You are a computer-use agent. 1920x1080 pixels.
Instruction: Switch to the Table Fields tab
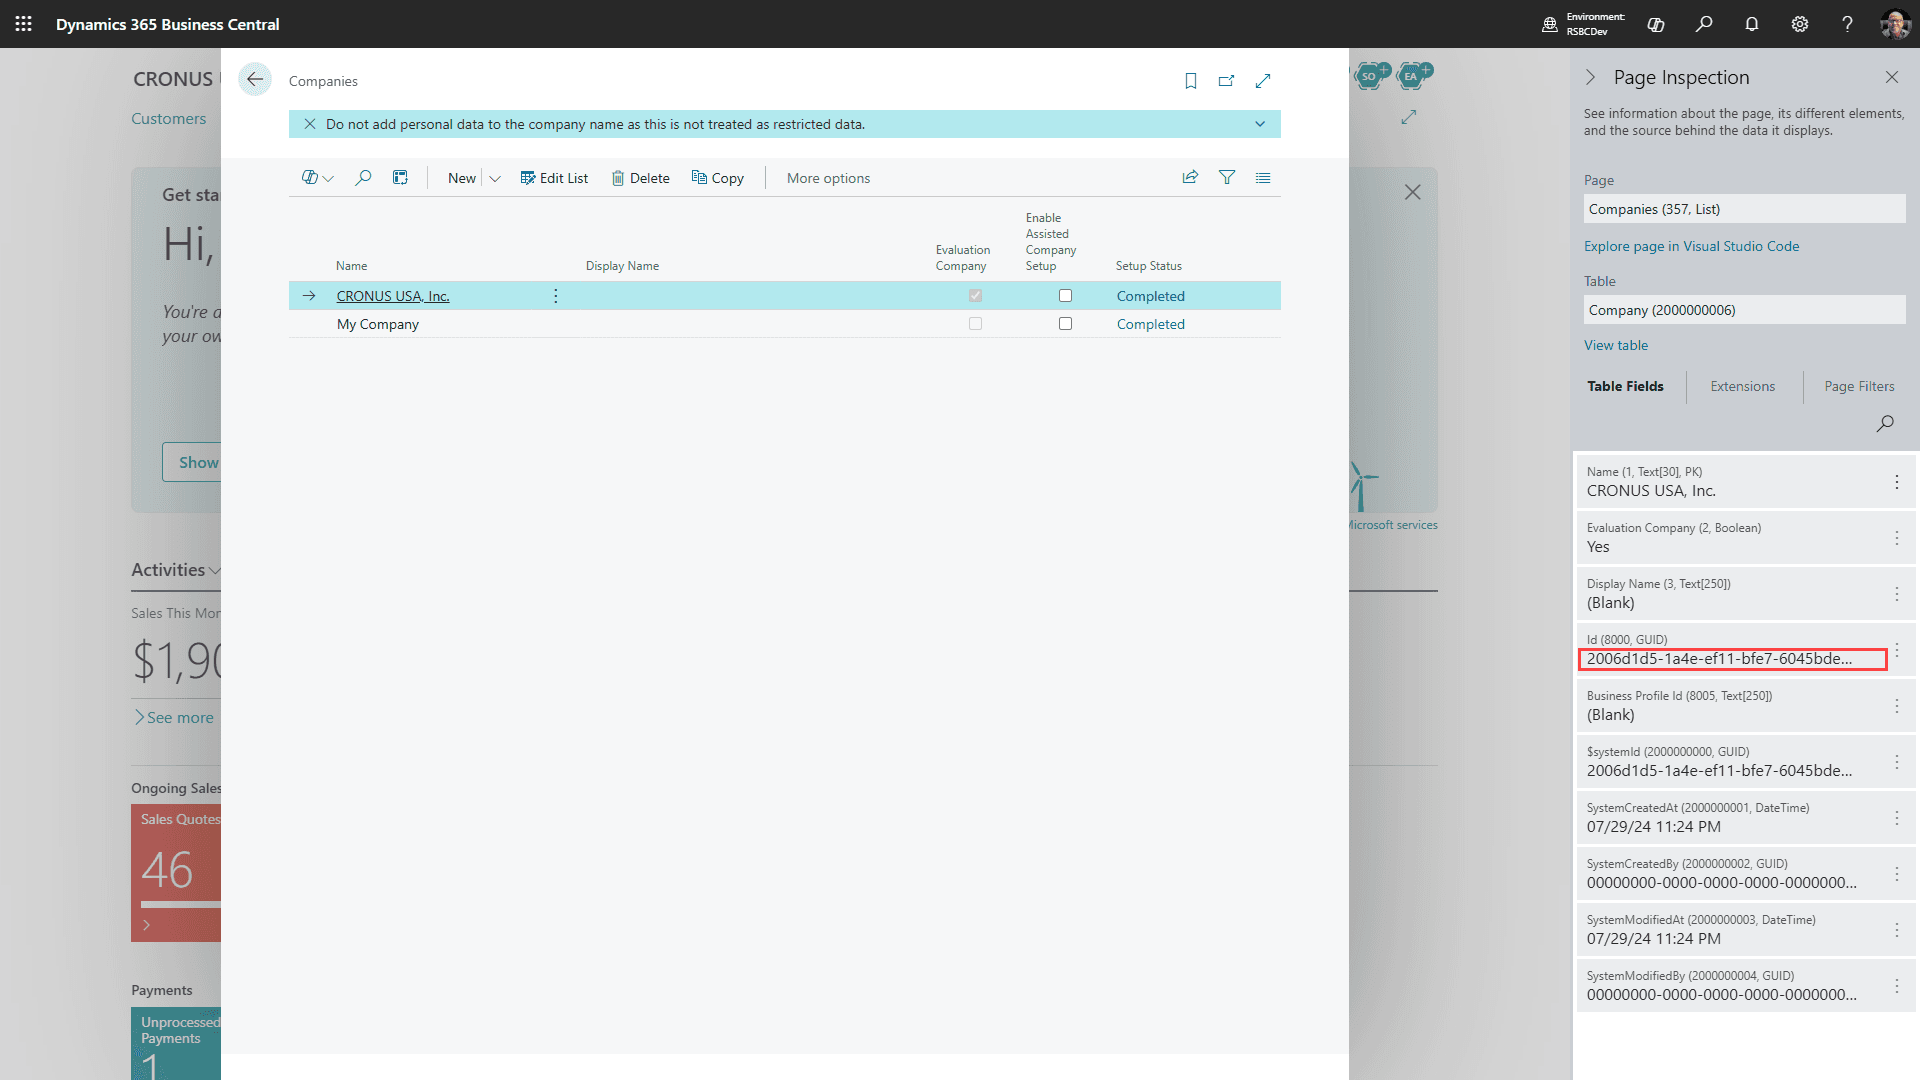coord(1625,386)
